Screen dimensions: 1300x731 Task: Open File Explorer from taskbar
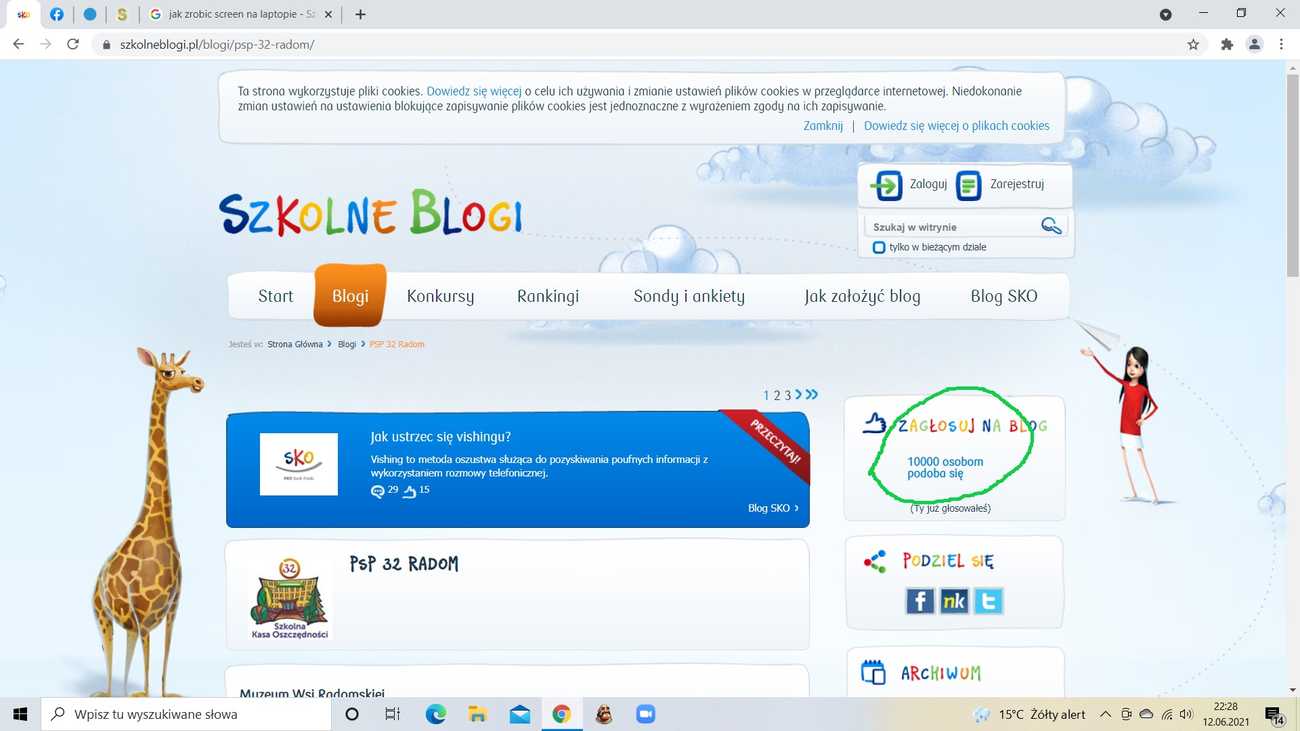coord(477,714)
